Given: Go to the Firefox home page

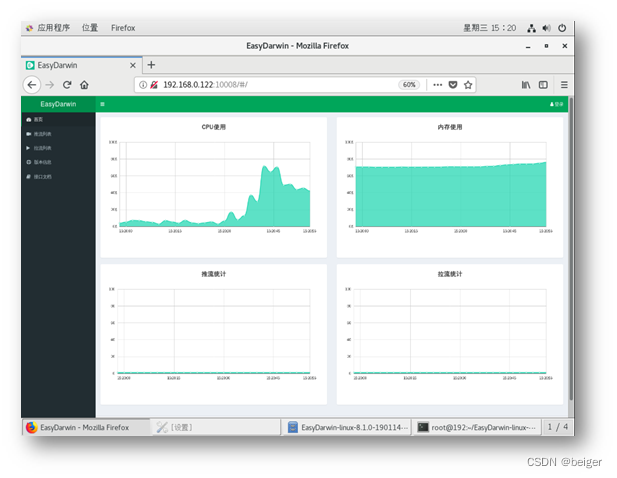Looking at the screenshot, I should point(84,85).
